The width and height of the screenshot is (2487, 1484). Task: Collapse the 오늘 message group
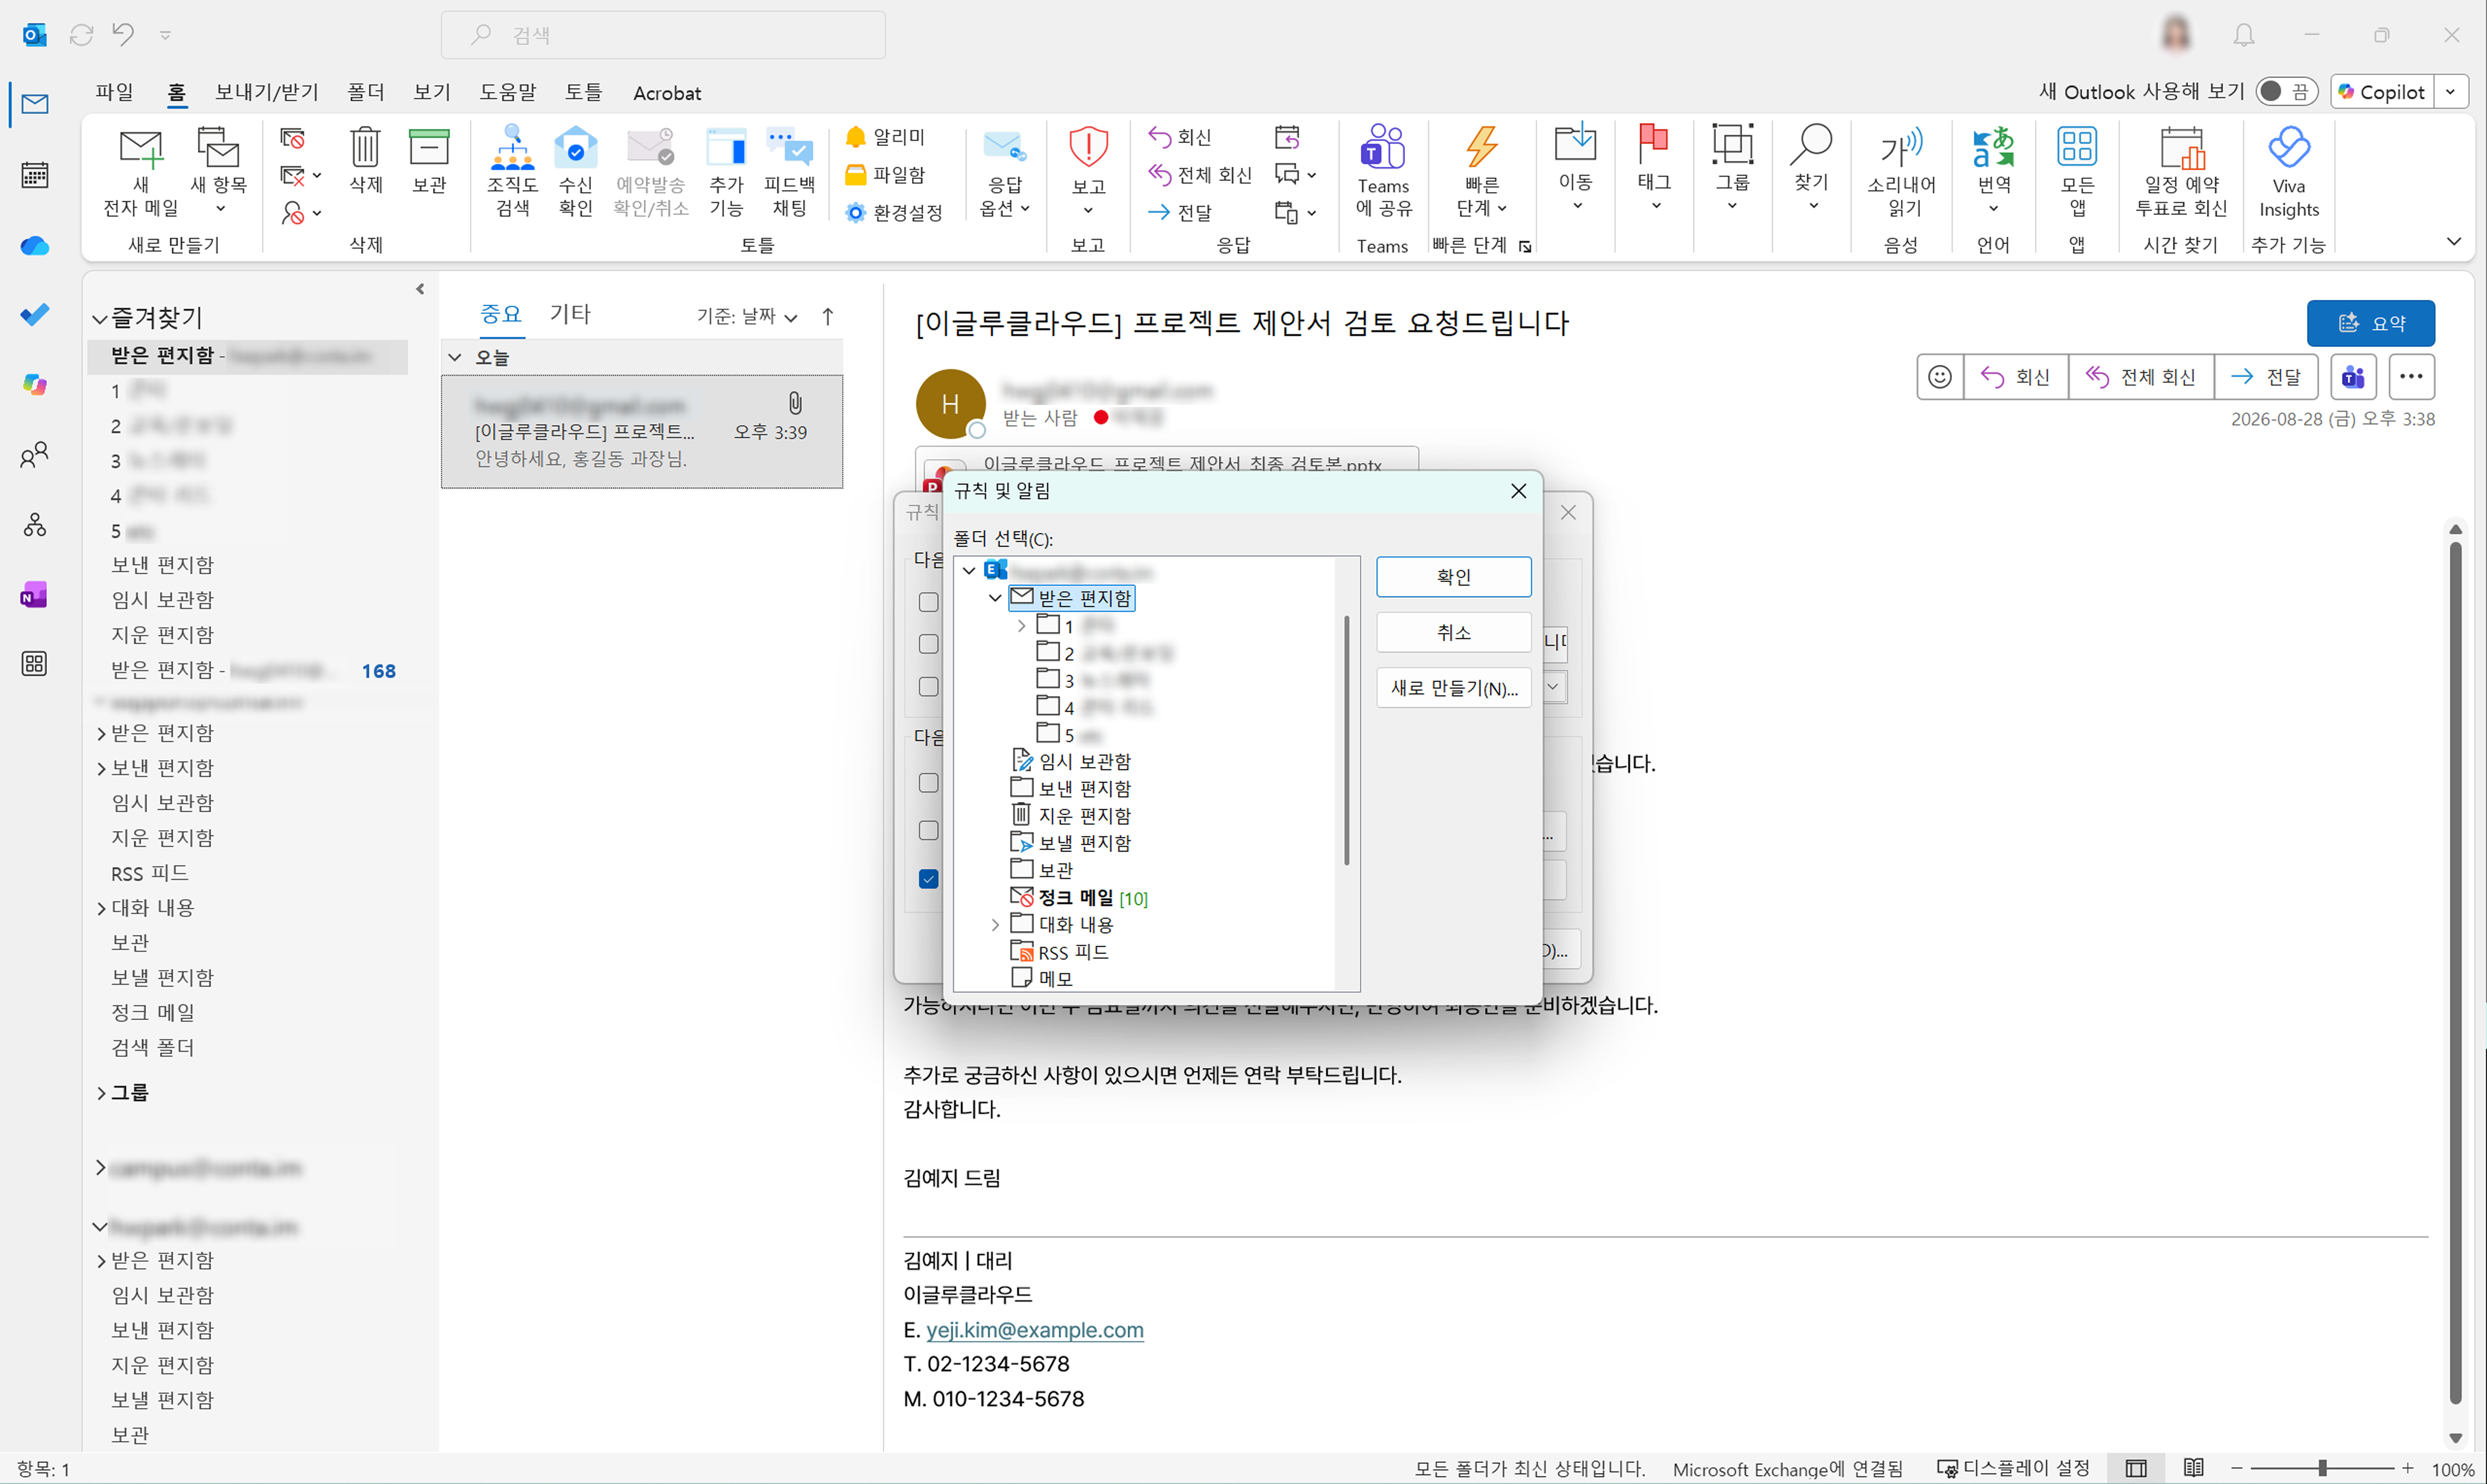pos(455,357)
